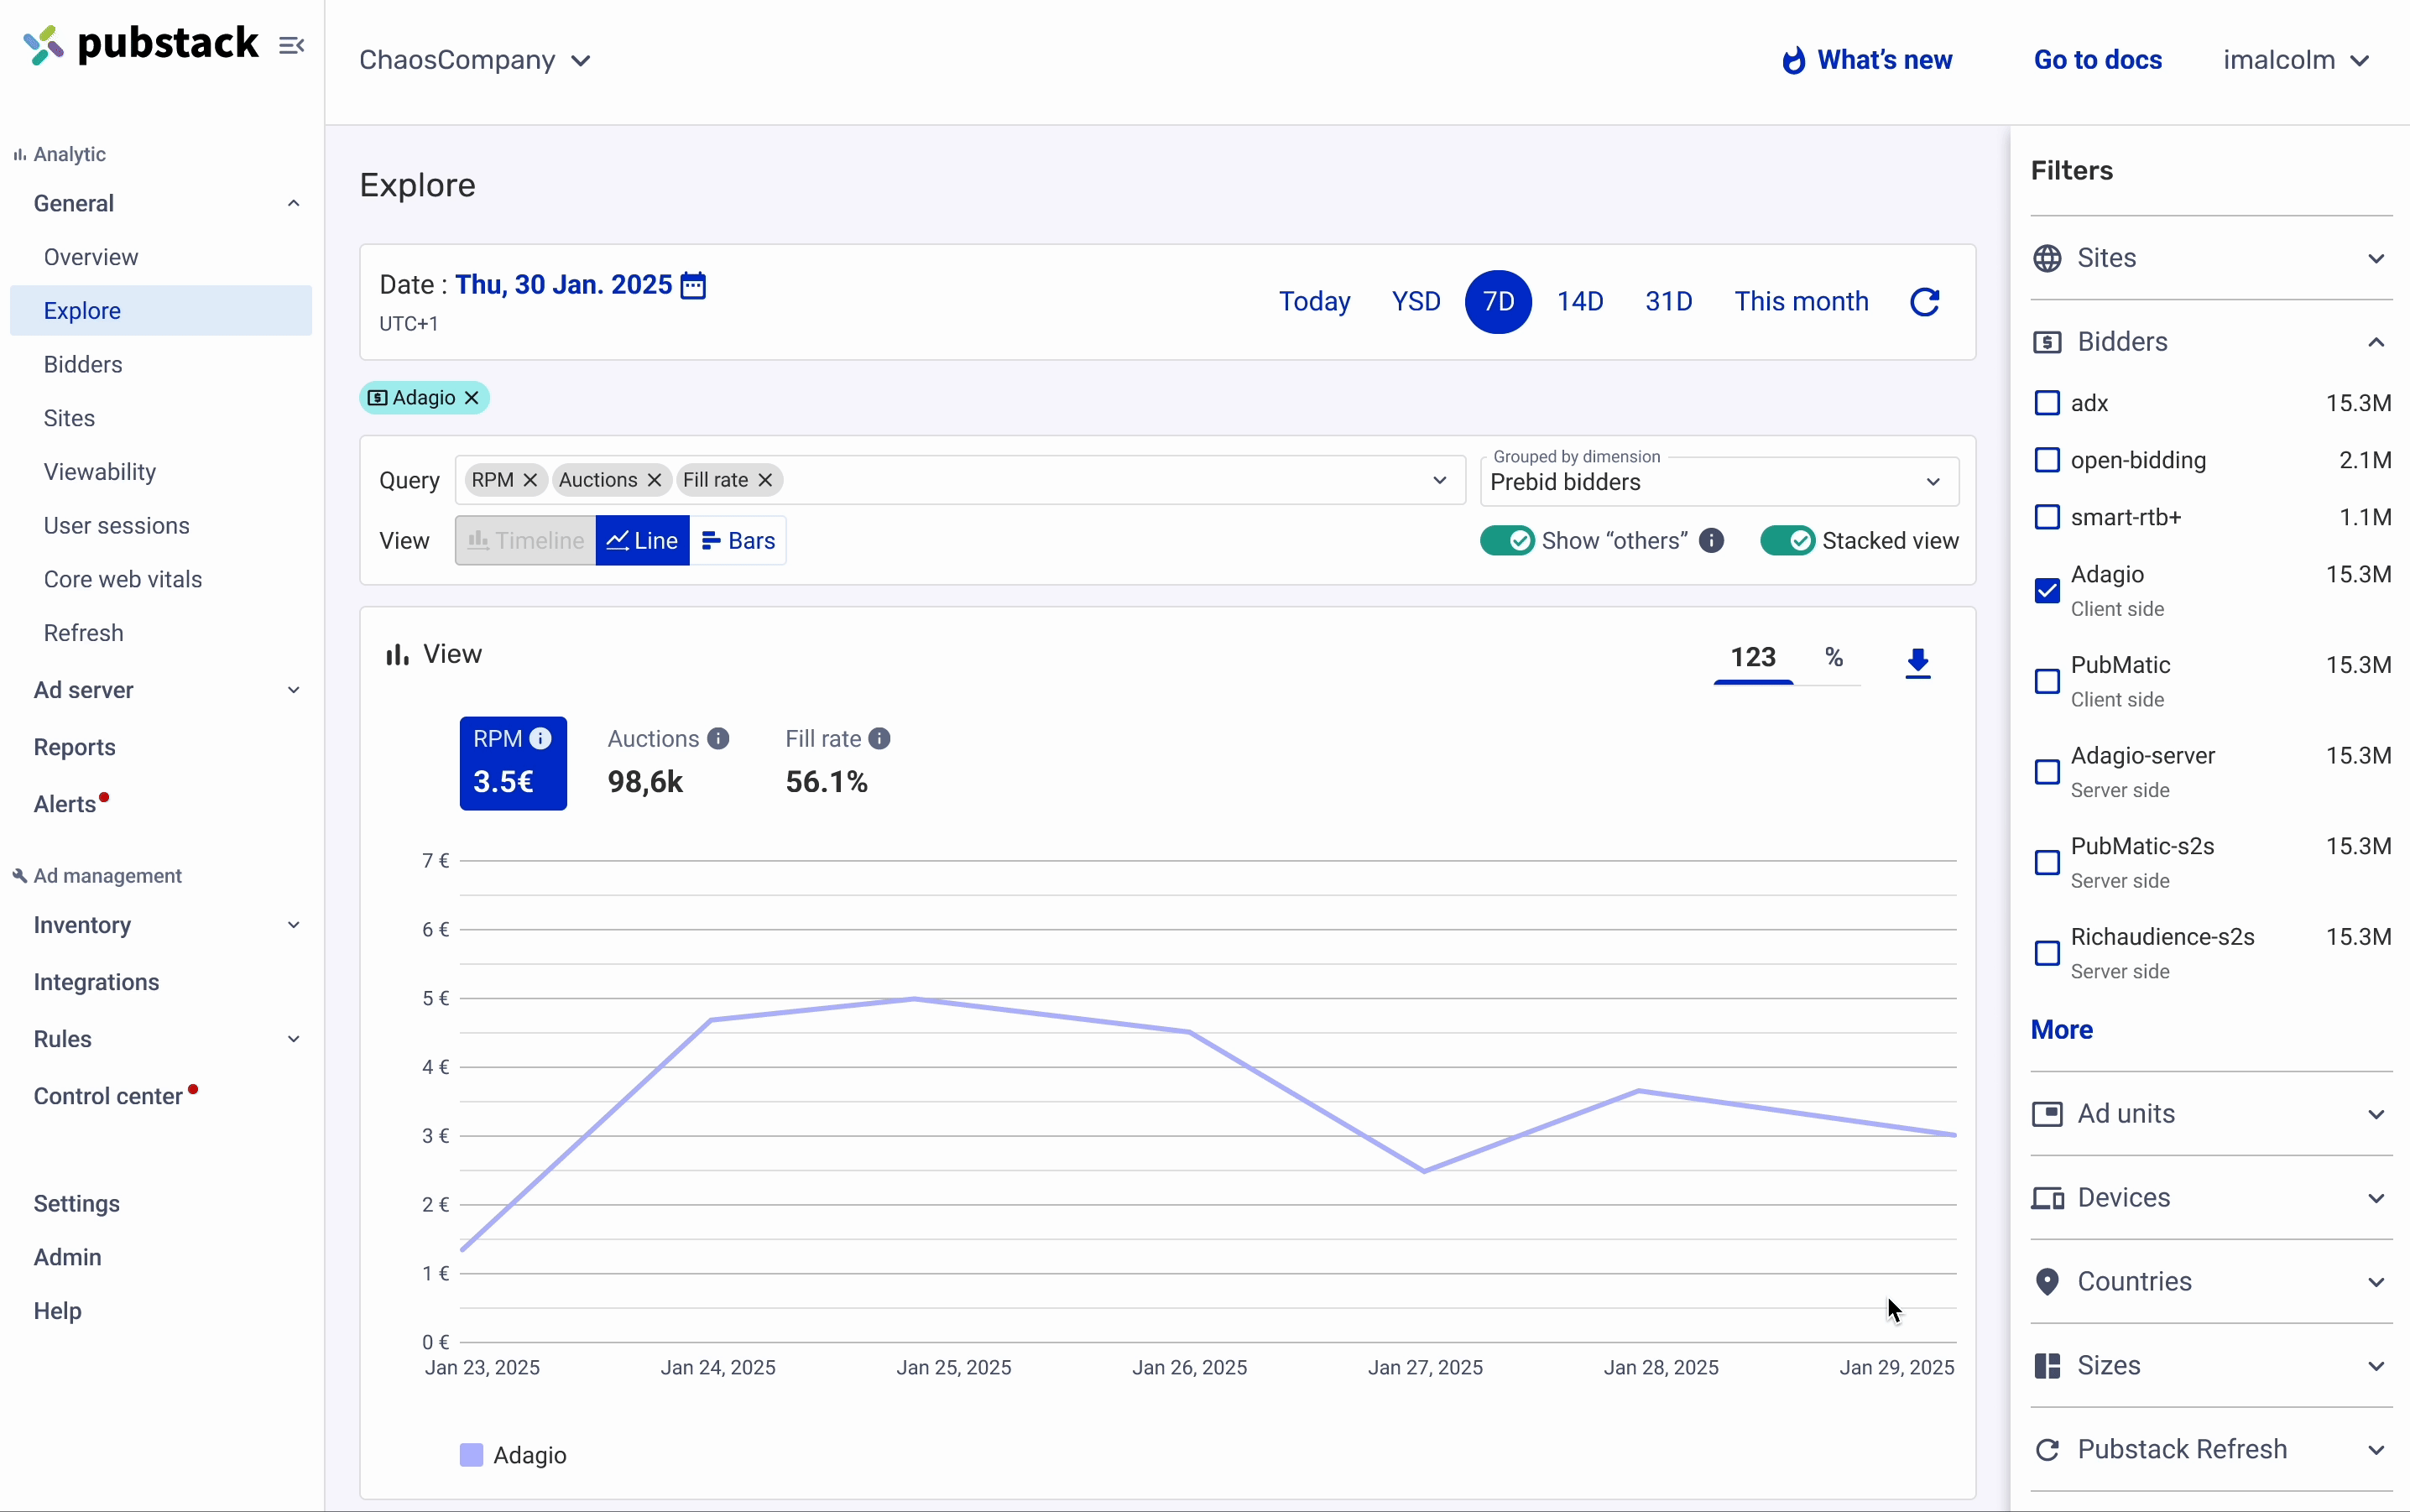Viewport: 2410px width, 1512px height.
Task: Collapse the General sidebar group
Action: coord(294,204)
